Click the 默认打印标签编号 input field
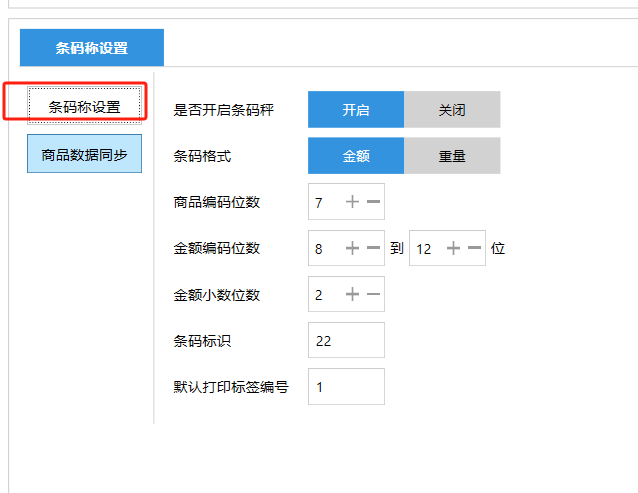Screen dimensions: 638x493 point(346,386)
